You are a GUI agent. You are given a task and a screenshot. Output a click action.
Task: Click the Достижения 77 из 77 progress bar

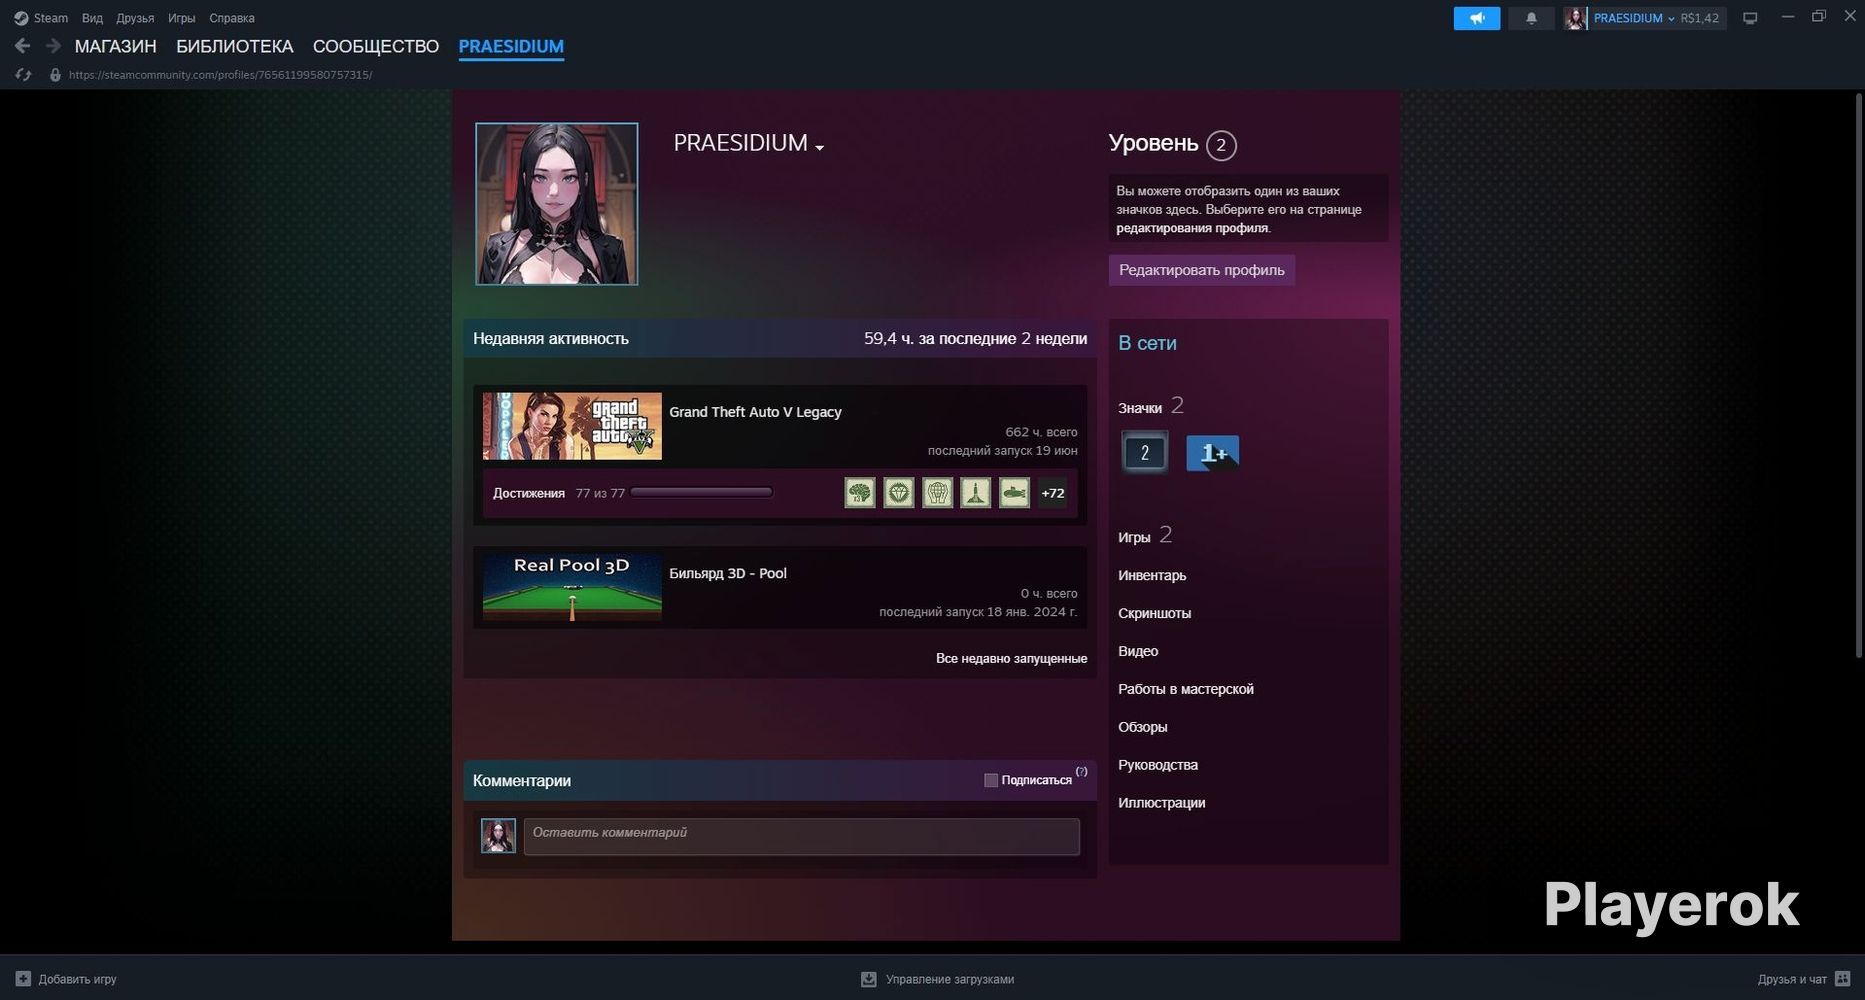pos(701,492)
